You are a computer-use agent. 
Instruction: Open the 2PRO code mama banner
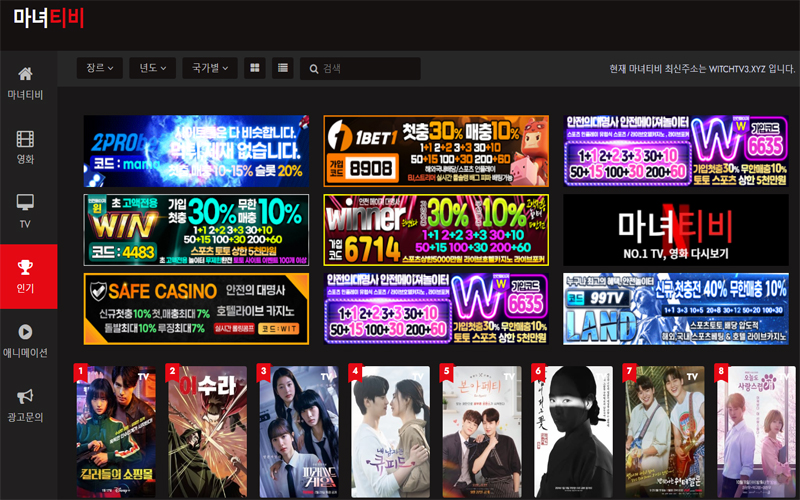pos(196,151)
